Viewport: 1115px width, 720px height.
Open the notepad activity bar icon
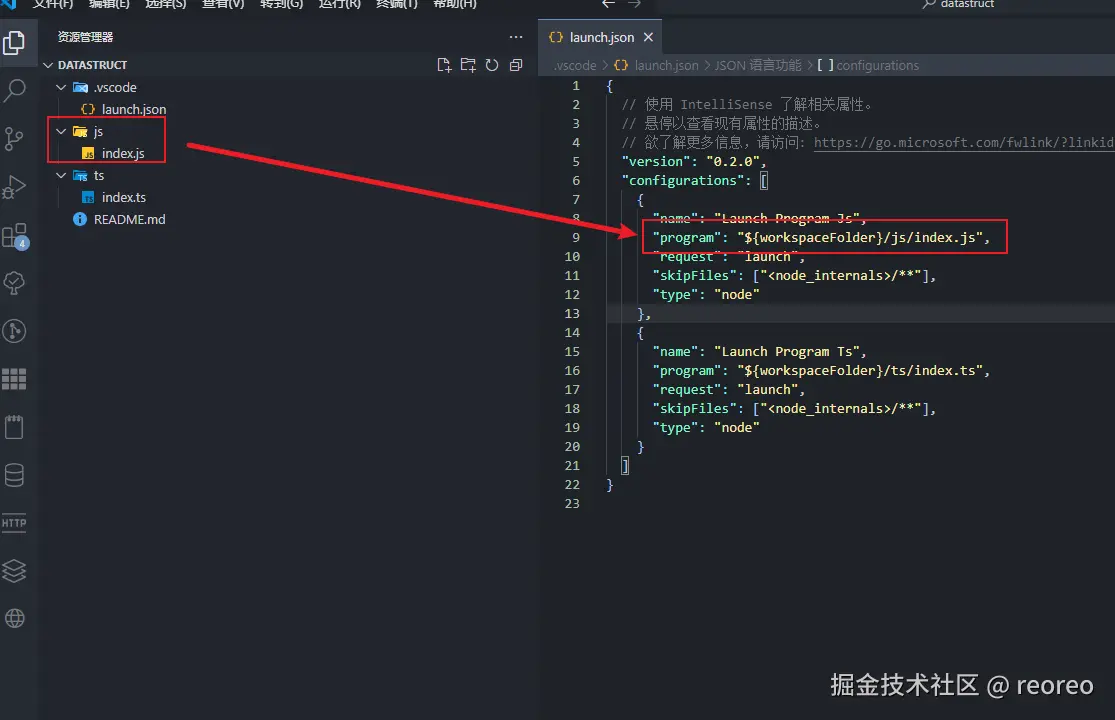pyautogui.click(x=14, y=427)
